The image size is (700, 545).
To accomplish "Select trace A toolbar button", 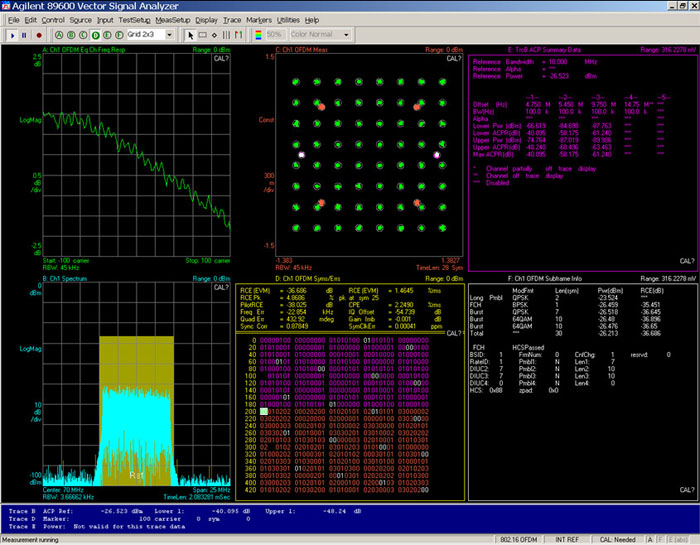I will click(x=59, y=35).
